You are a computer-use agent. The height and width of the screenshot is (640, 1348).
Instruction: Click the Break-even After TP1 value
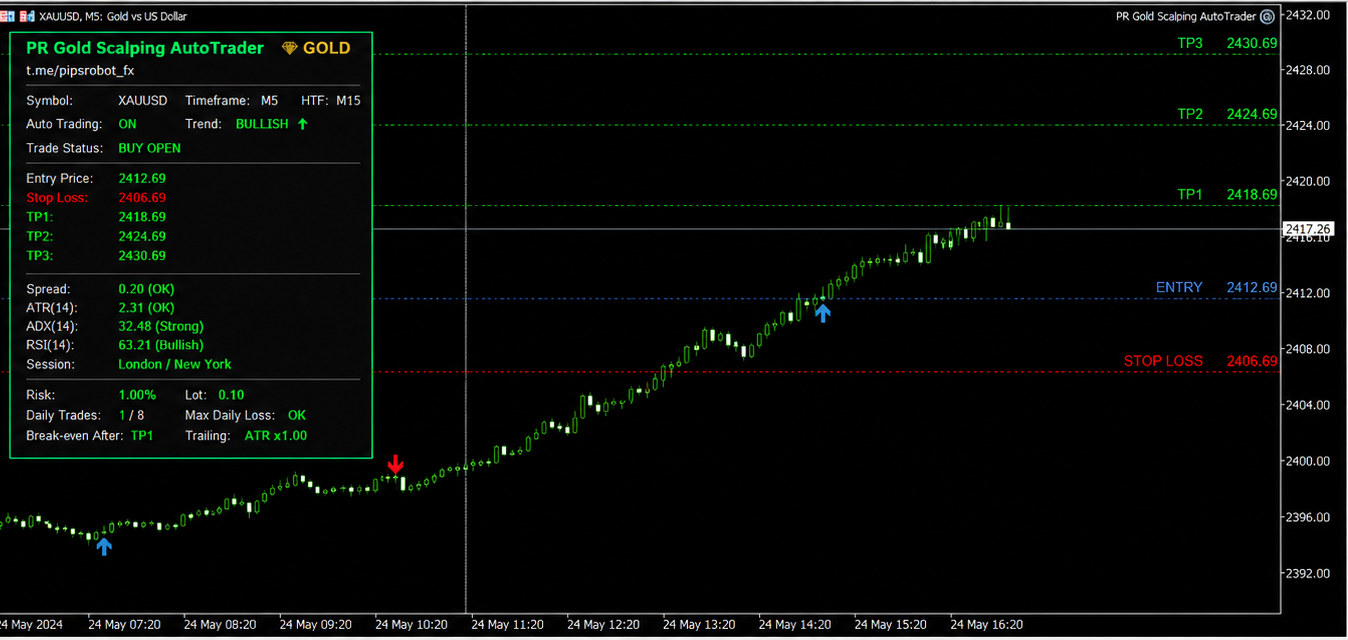(142, 435)
